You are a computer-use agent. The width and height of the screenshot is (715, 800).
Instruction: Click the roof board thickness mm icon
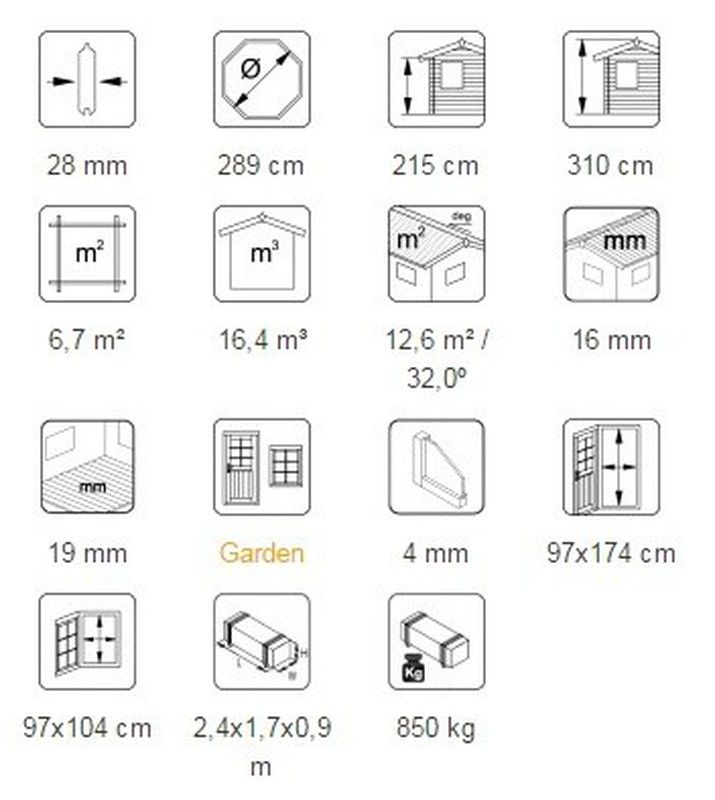(x=611, y=254)
